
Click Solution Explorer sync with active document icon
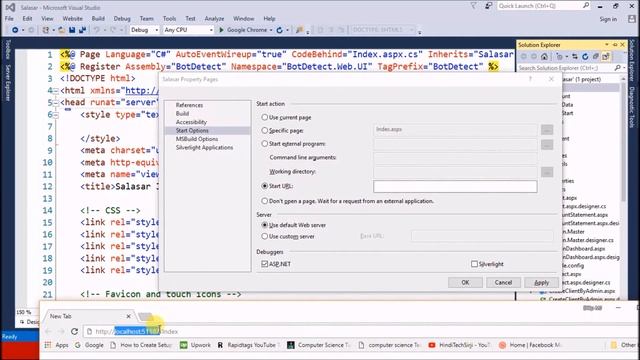tap(575, 56)
